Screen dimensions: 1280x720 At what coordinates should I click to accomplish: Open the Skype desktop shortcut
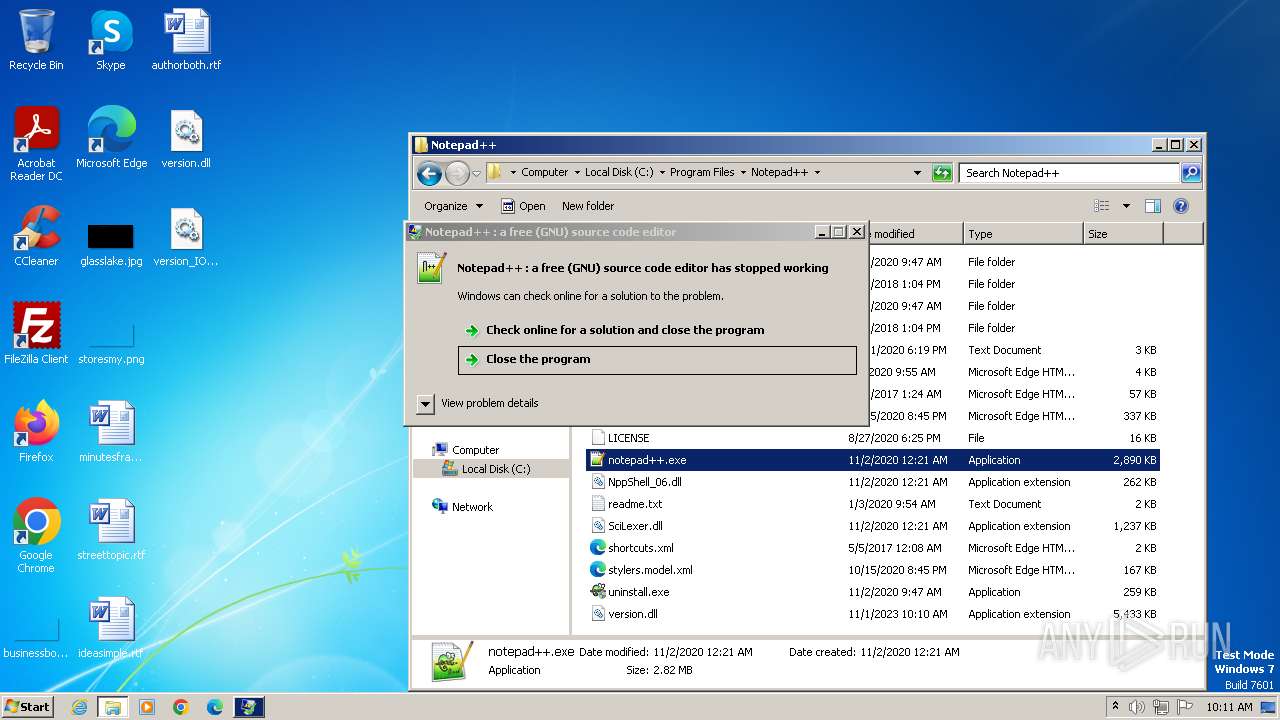coord(111,40)
